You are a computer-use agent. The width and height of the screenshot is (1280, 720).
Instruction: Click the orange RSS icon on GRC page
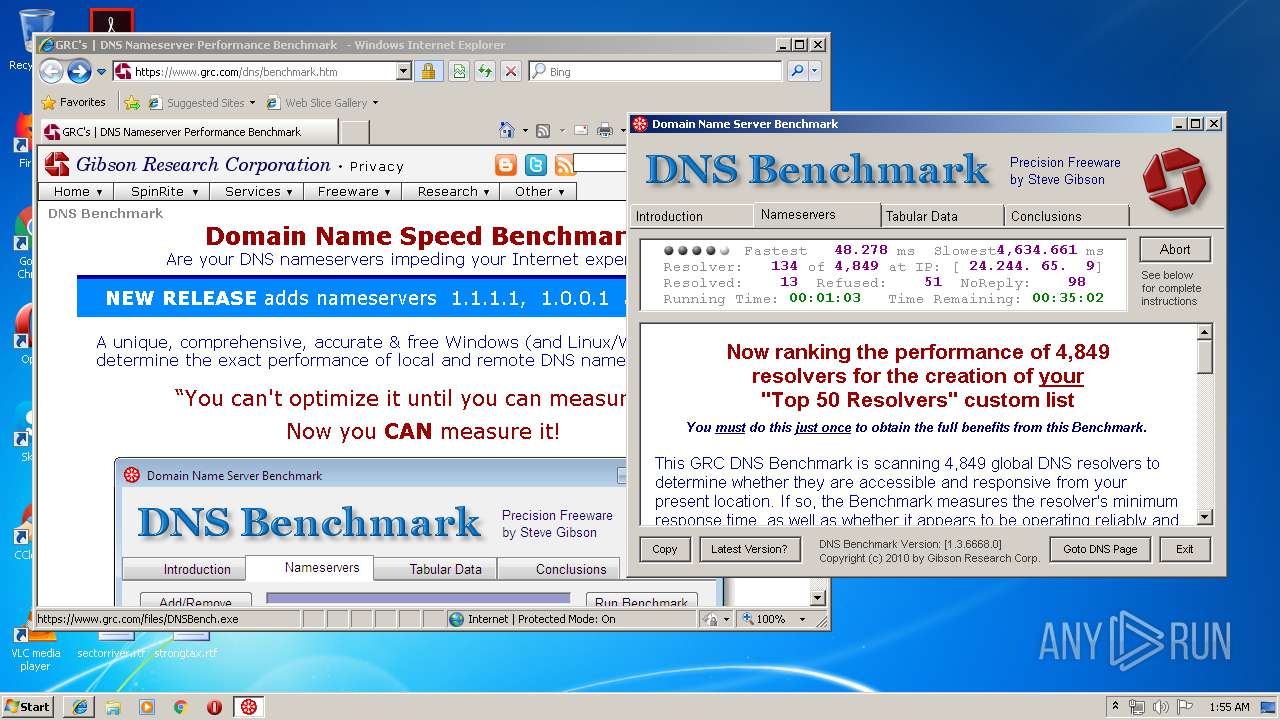pos(564,165)
